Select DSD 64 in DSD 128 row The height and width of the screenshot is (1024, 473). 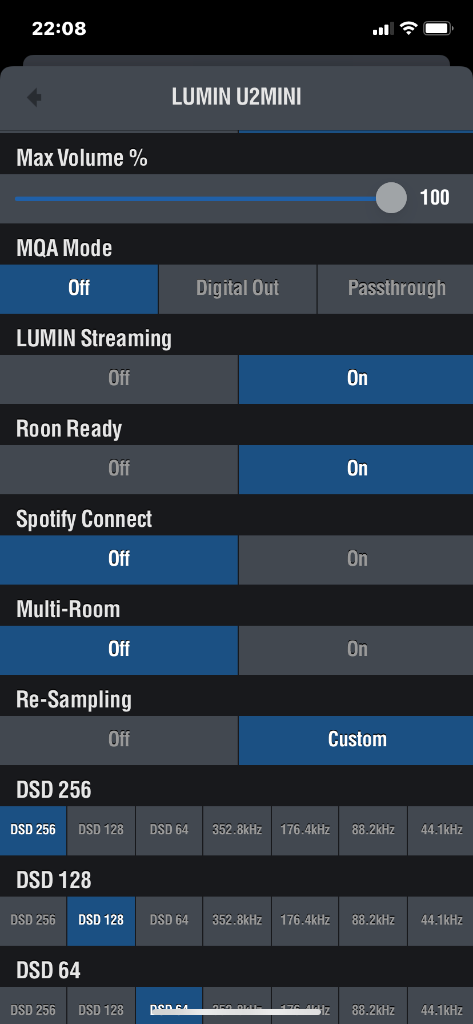pos(169,920)
